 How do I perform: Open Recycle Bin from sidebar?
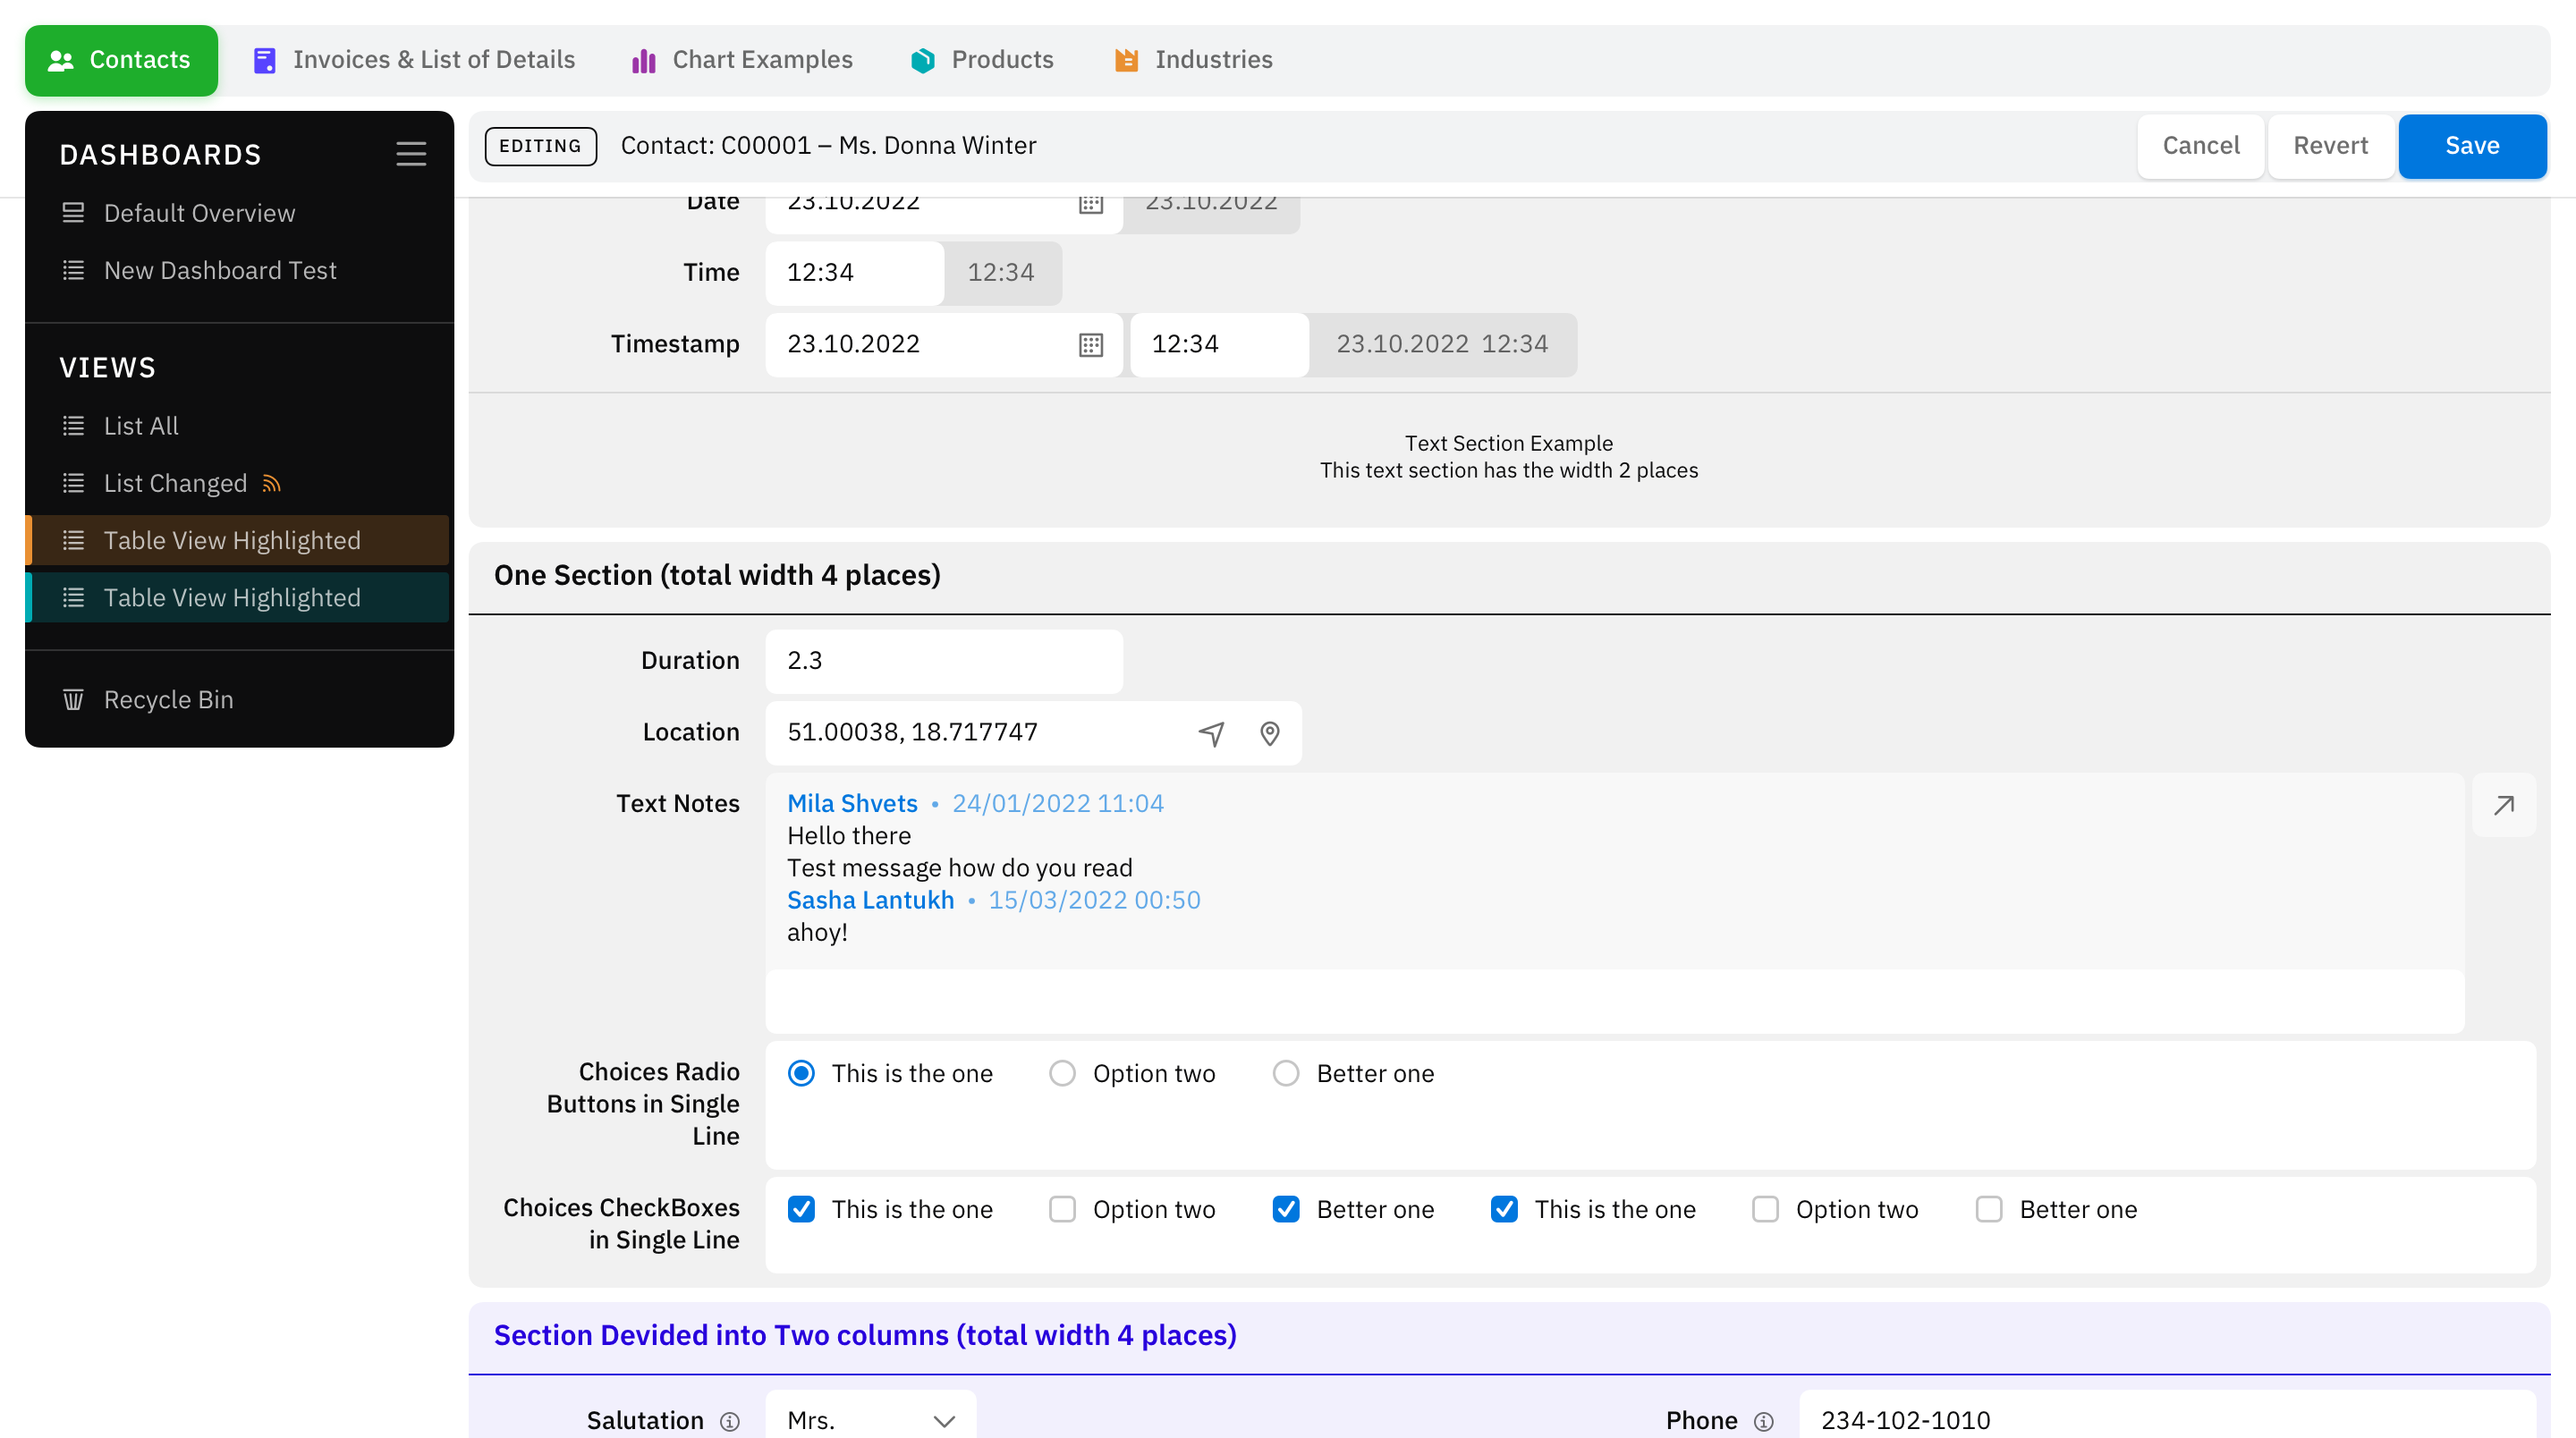point(168,700)
